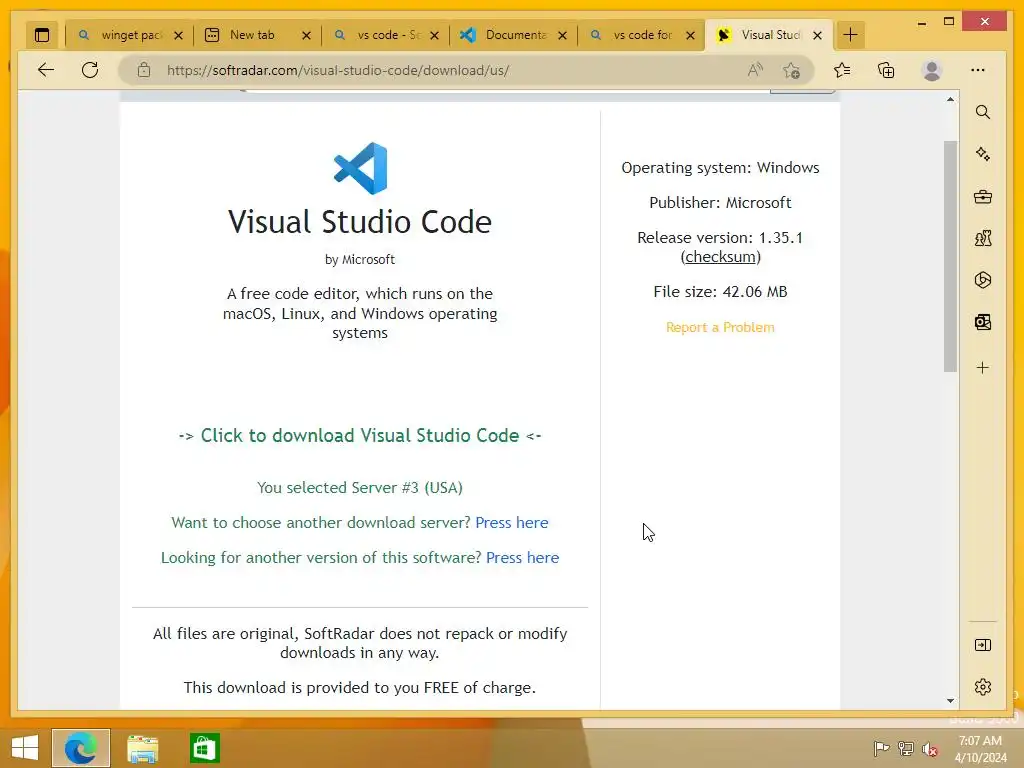Image resolution: width=1024 pixels, height=768 pixels.
Task: Open Read aloud in address bar
Action: [756, 70]
